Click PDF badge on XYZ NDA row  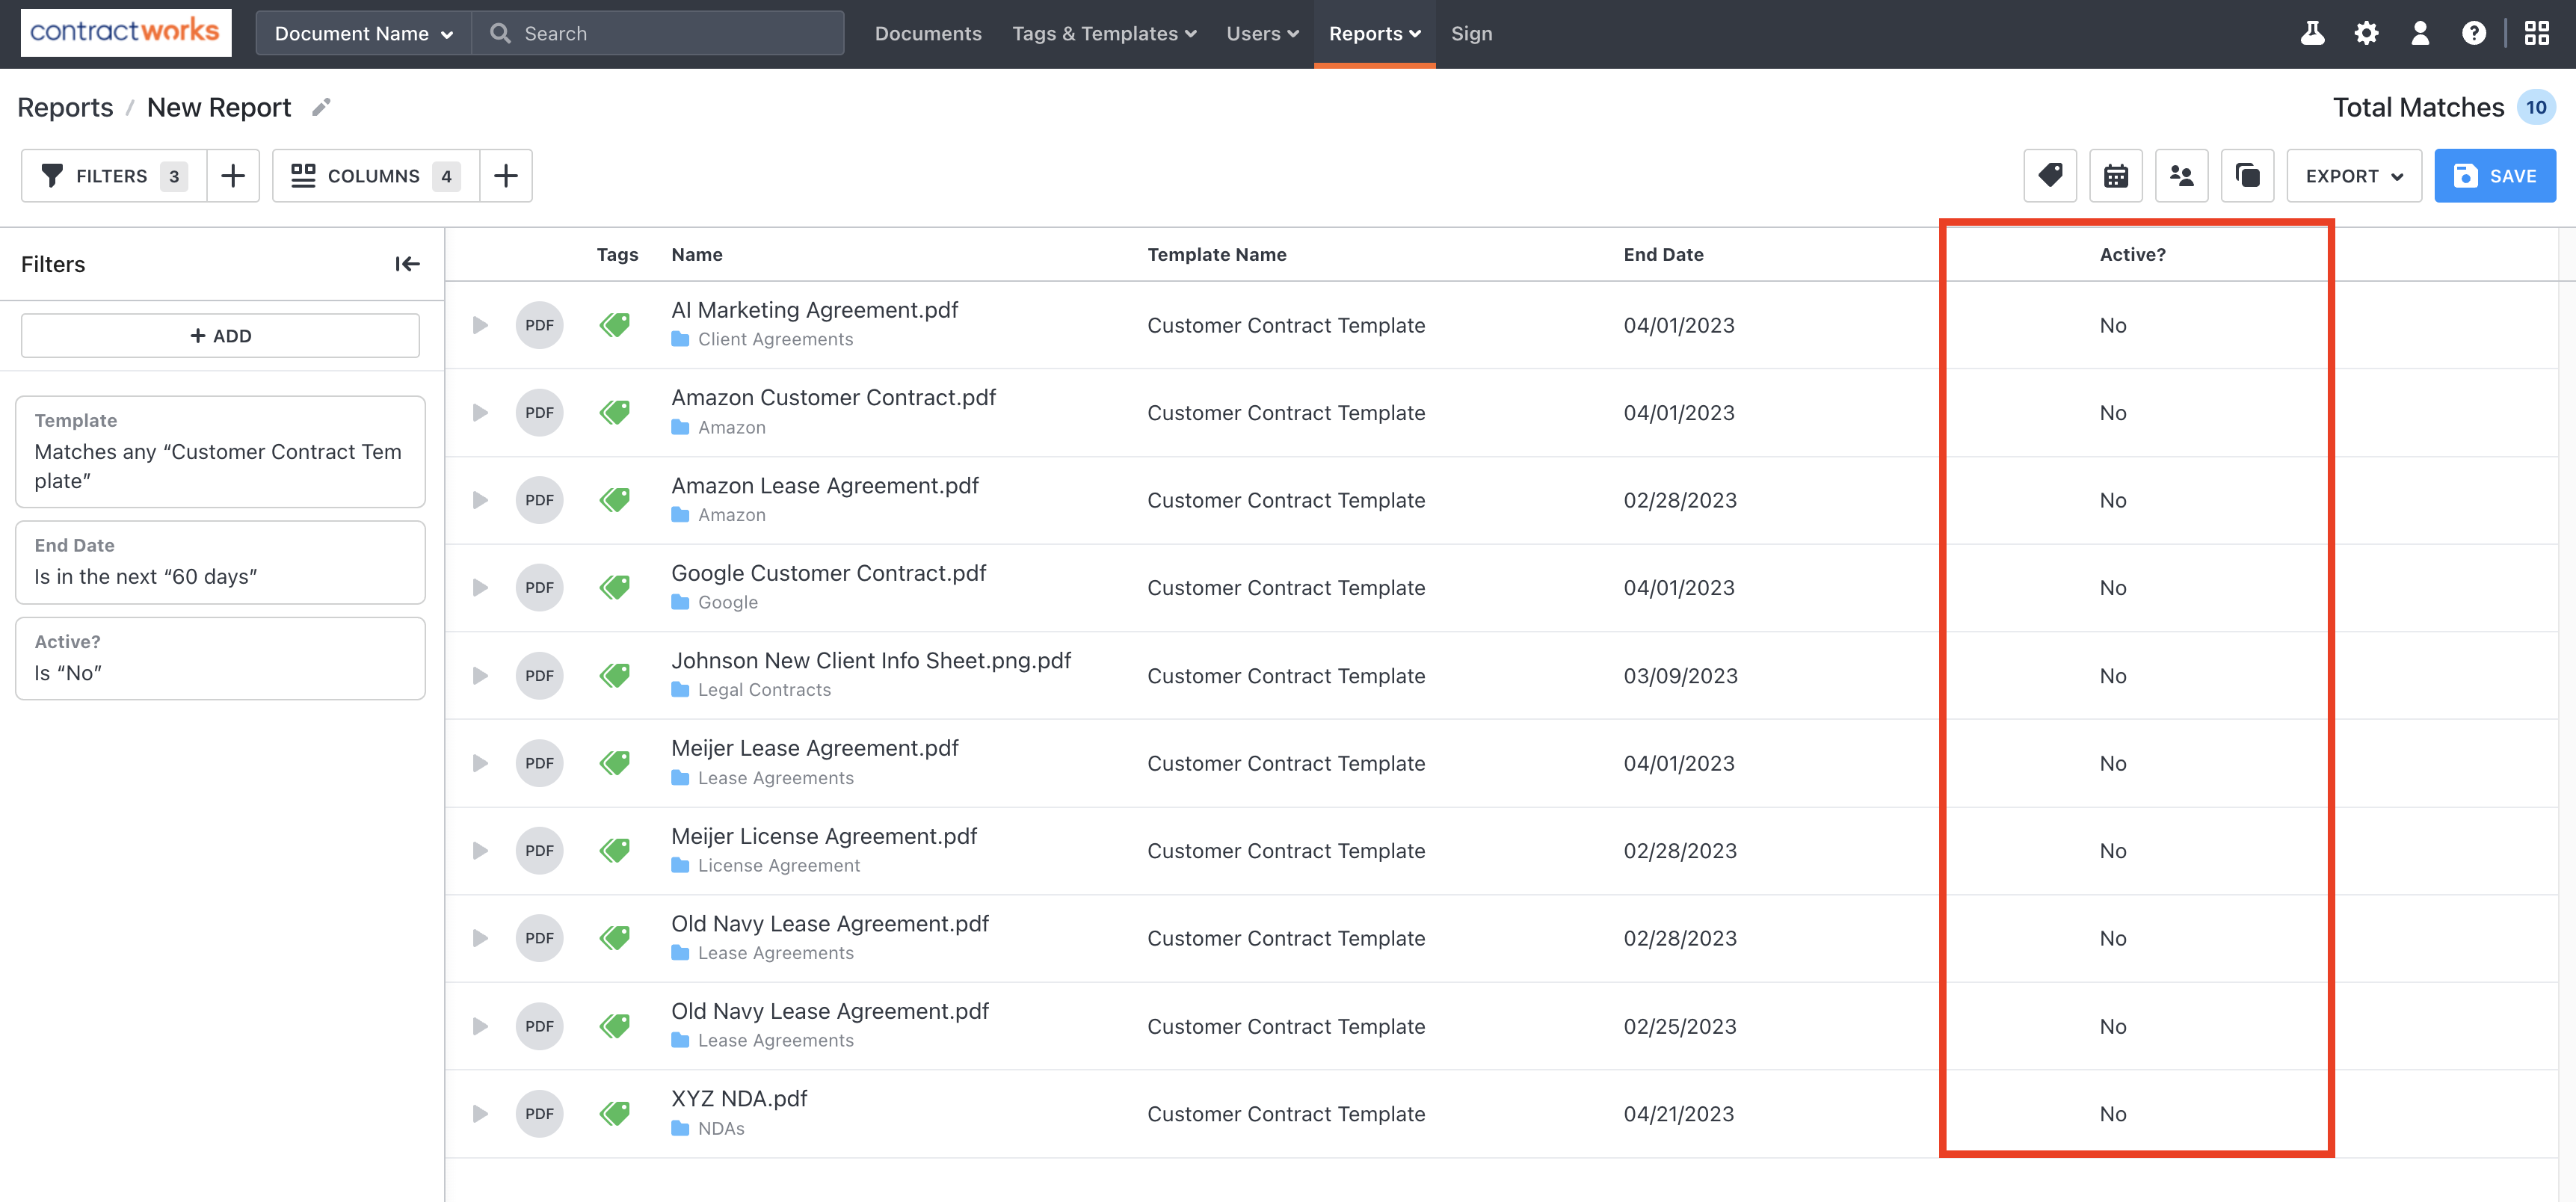pos(540,1113)
